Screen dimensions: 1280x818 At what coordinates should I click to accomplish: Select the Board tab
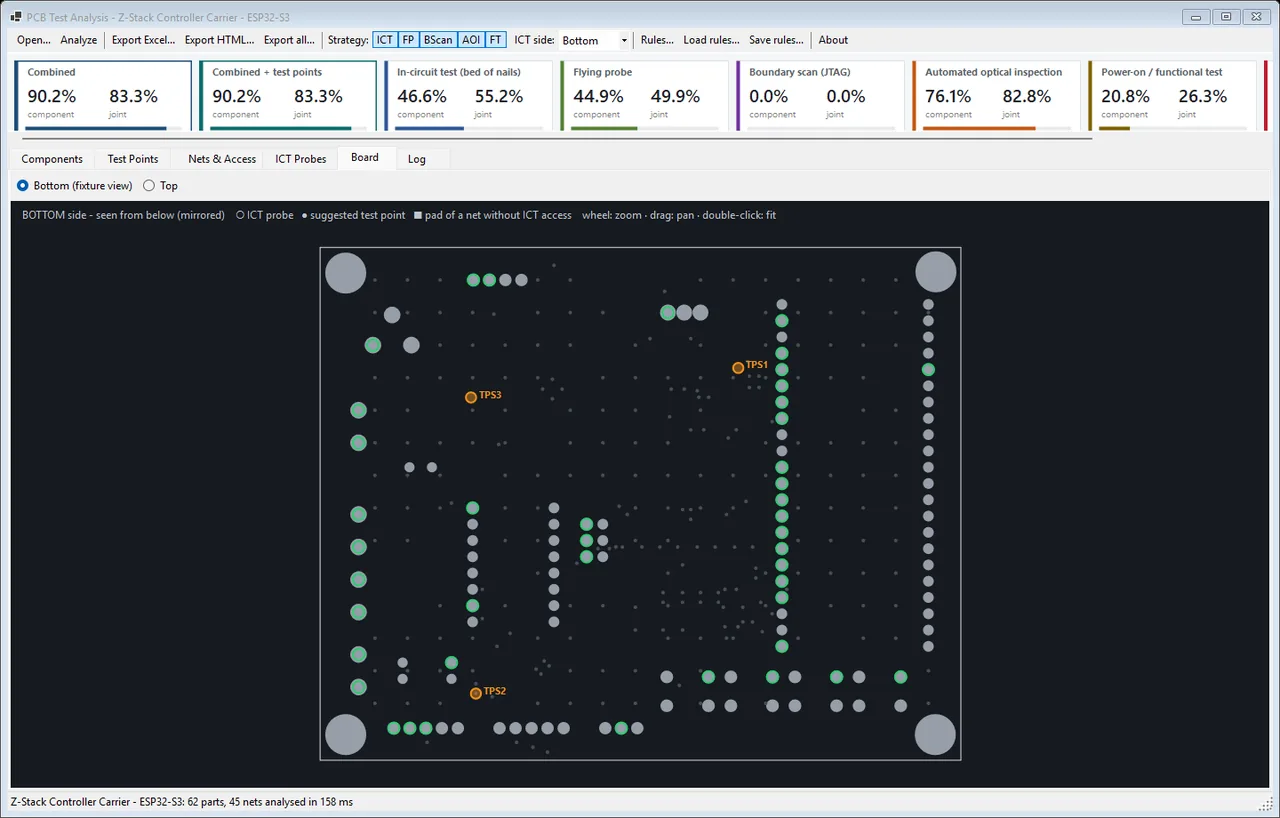pos(365,158)
